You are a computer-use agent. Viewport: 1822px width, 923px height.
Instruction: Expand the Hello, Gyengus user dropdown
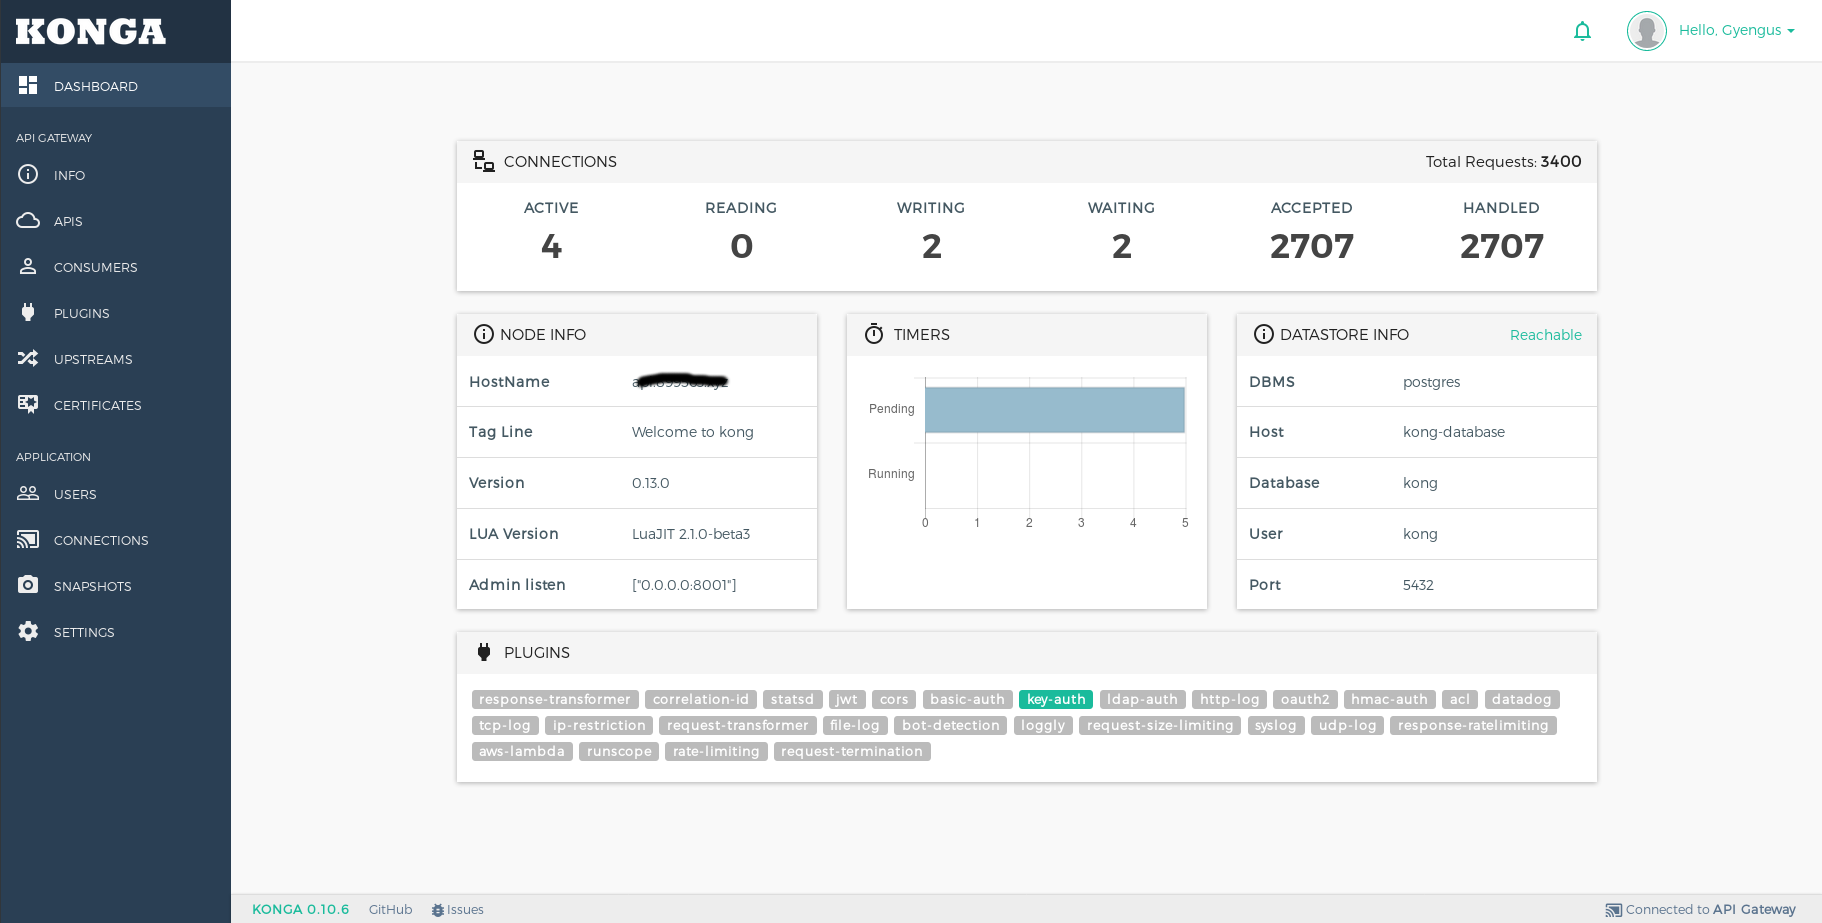pyautogui.click(x=1736, y=31)
